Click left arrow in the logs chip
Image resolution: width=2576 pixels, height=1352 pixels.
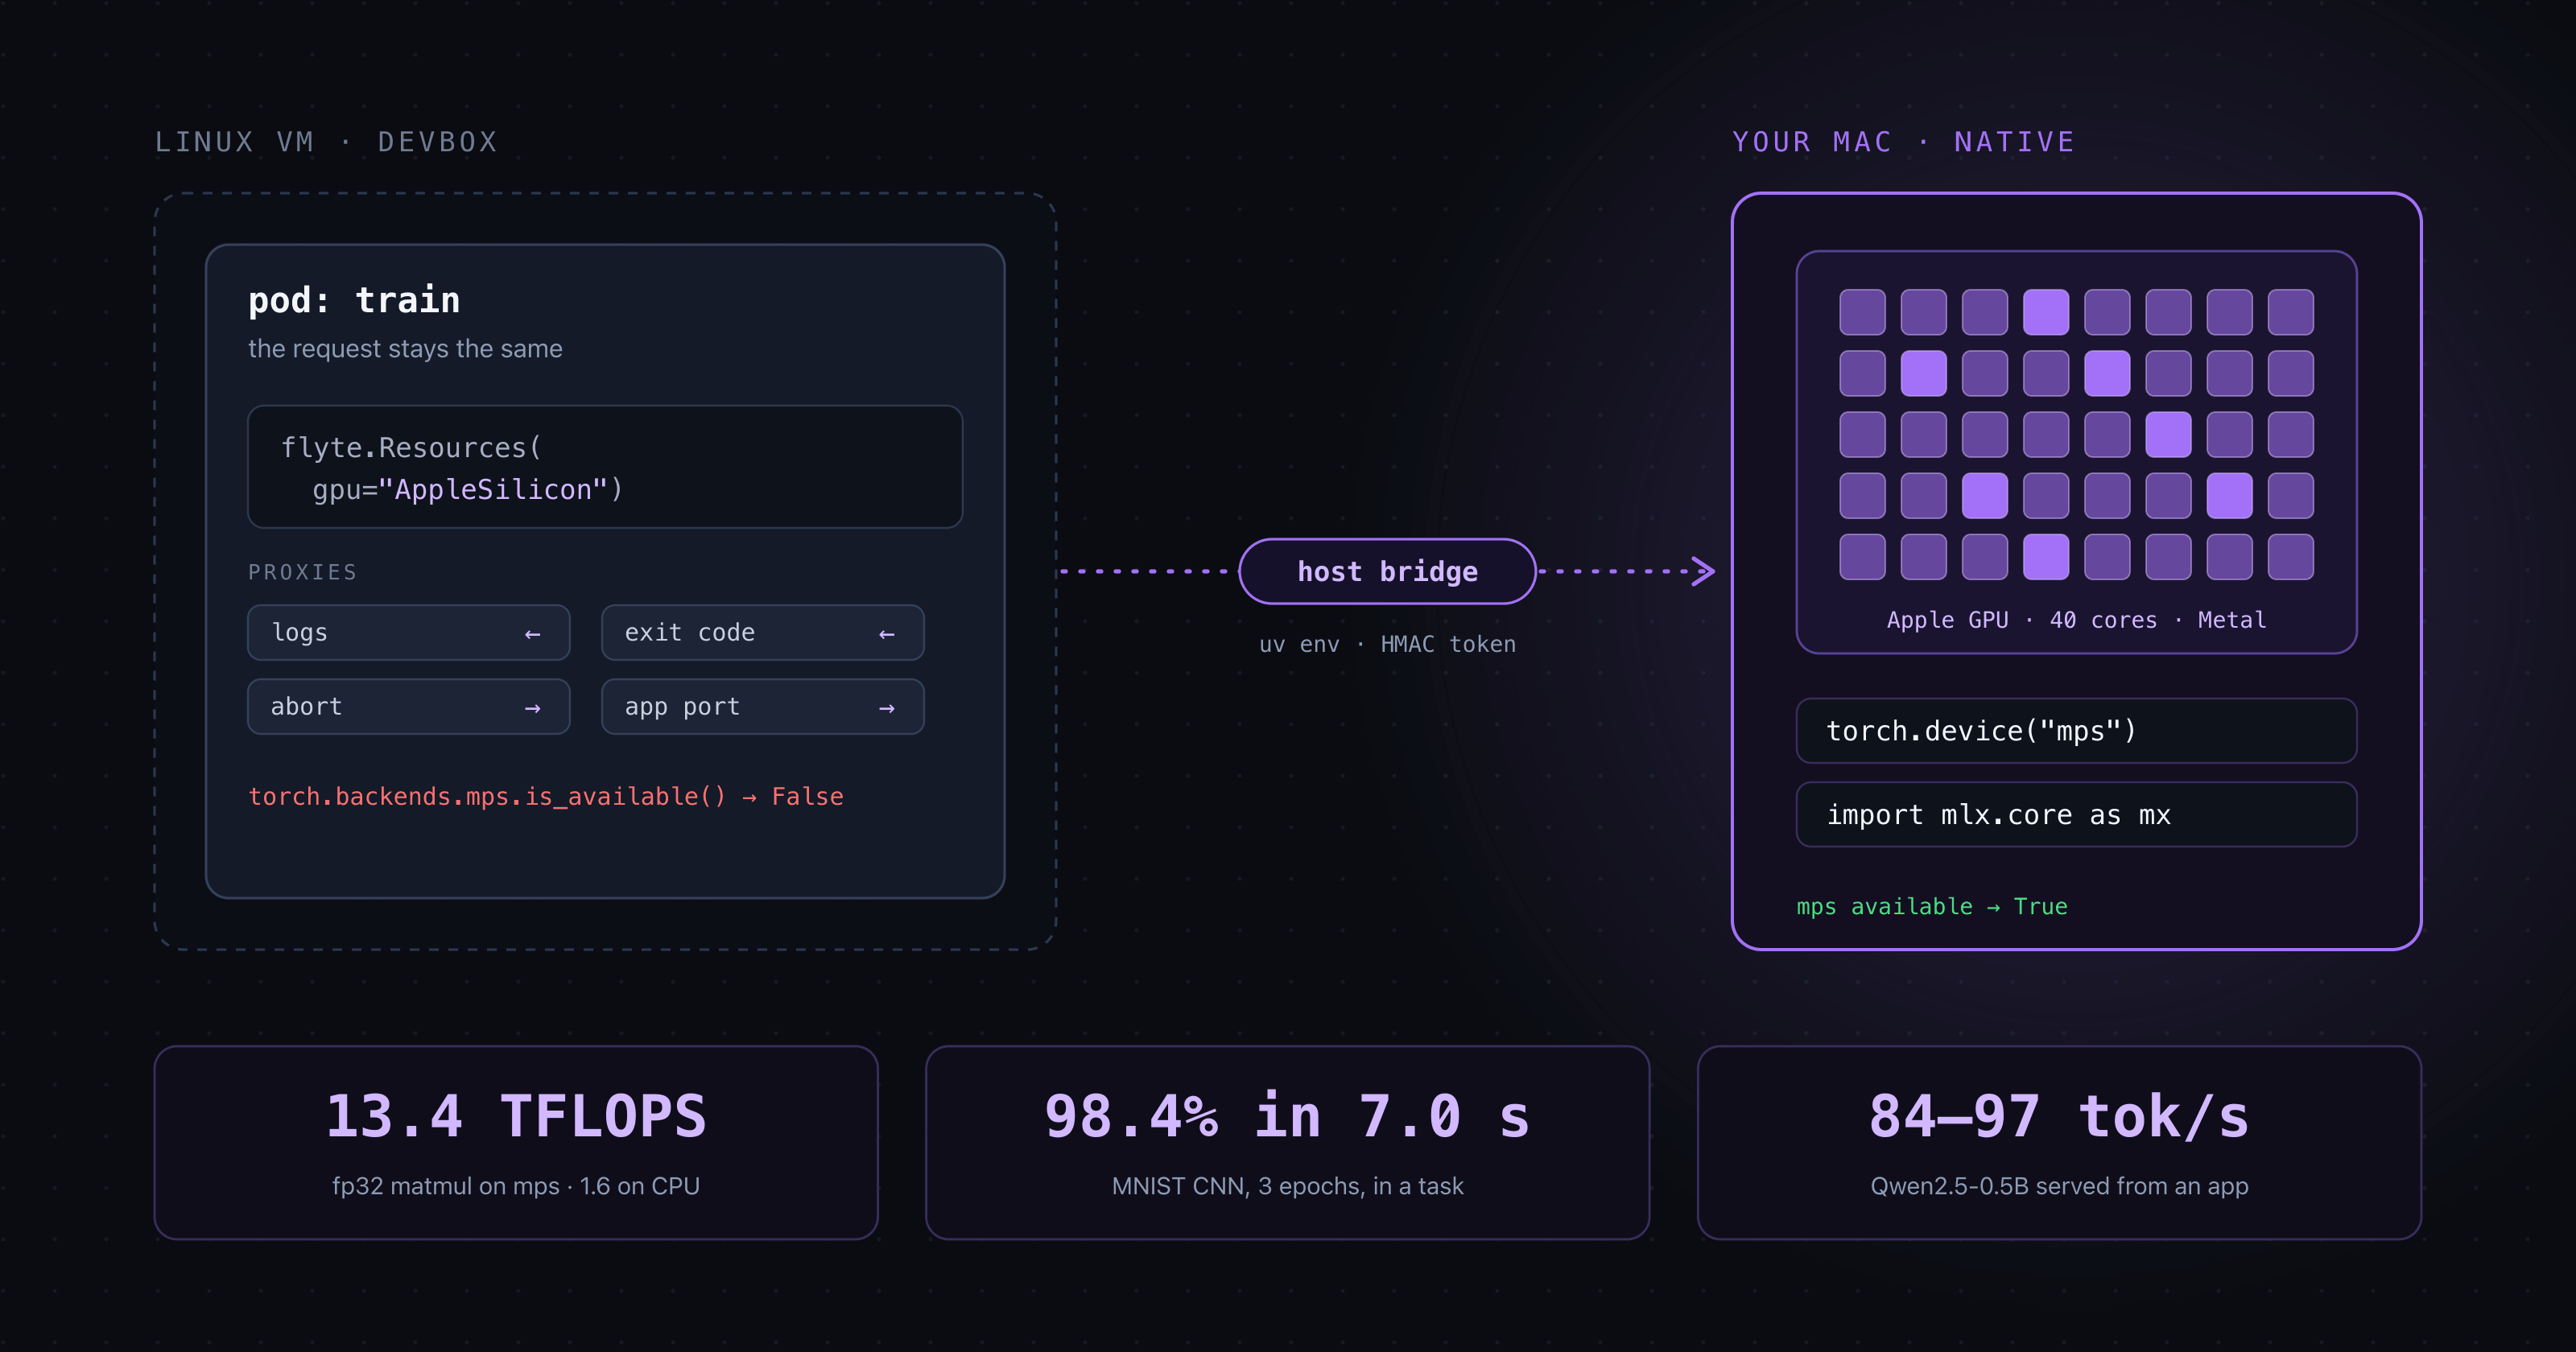[533, 634]
